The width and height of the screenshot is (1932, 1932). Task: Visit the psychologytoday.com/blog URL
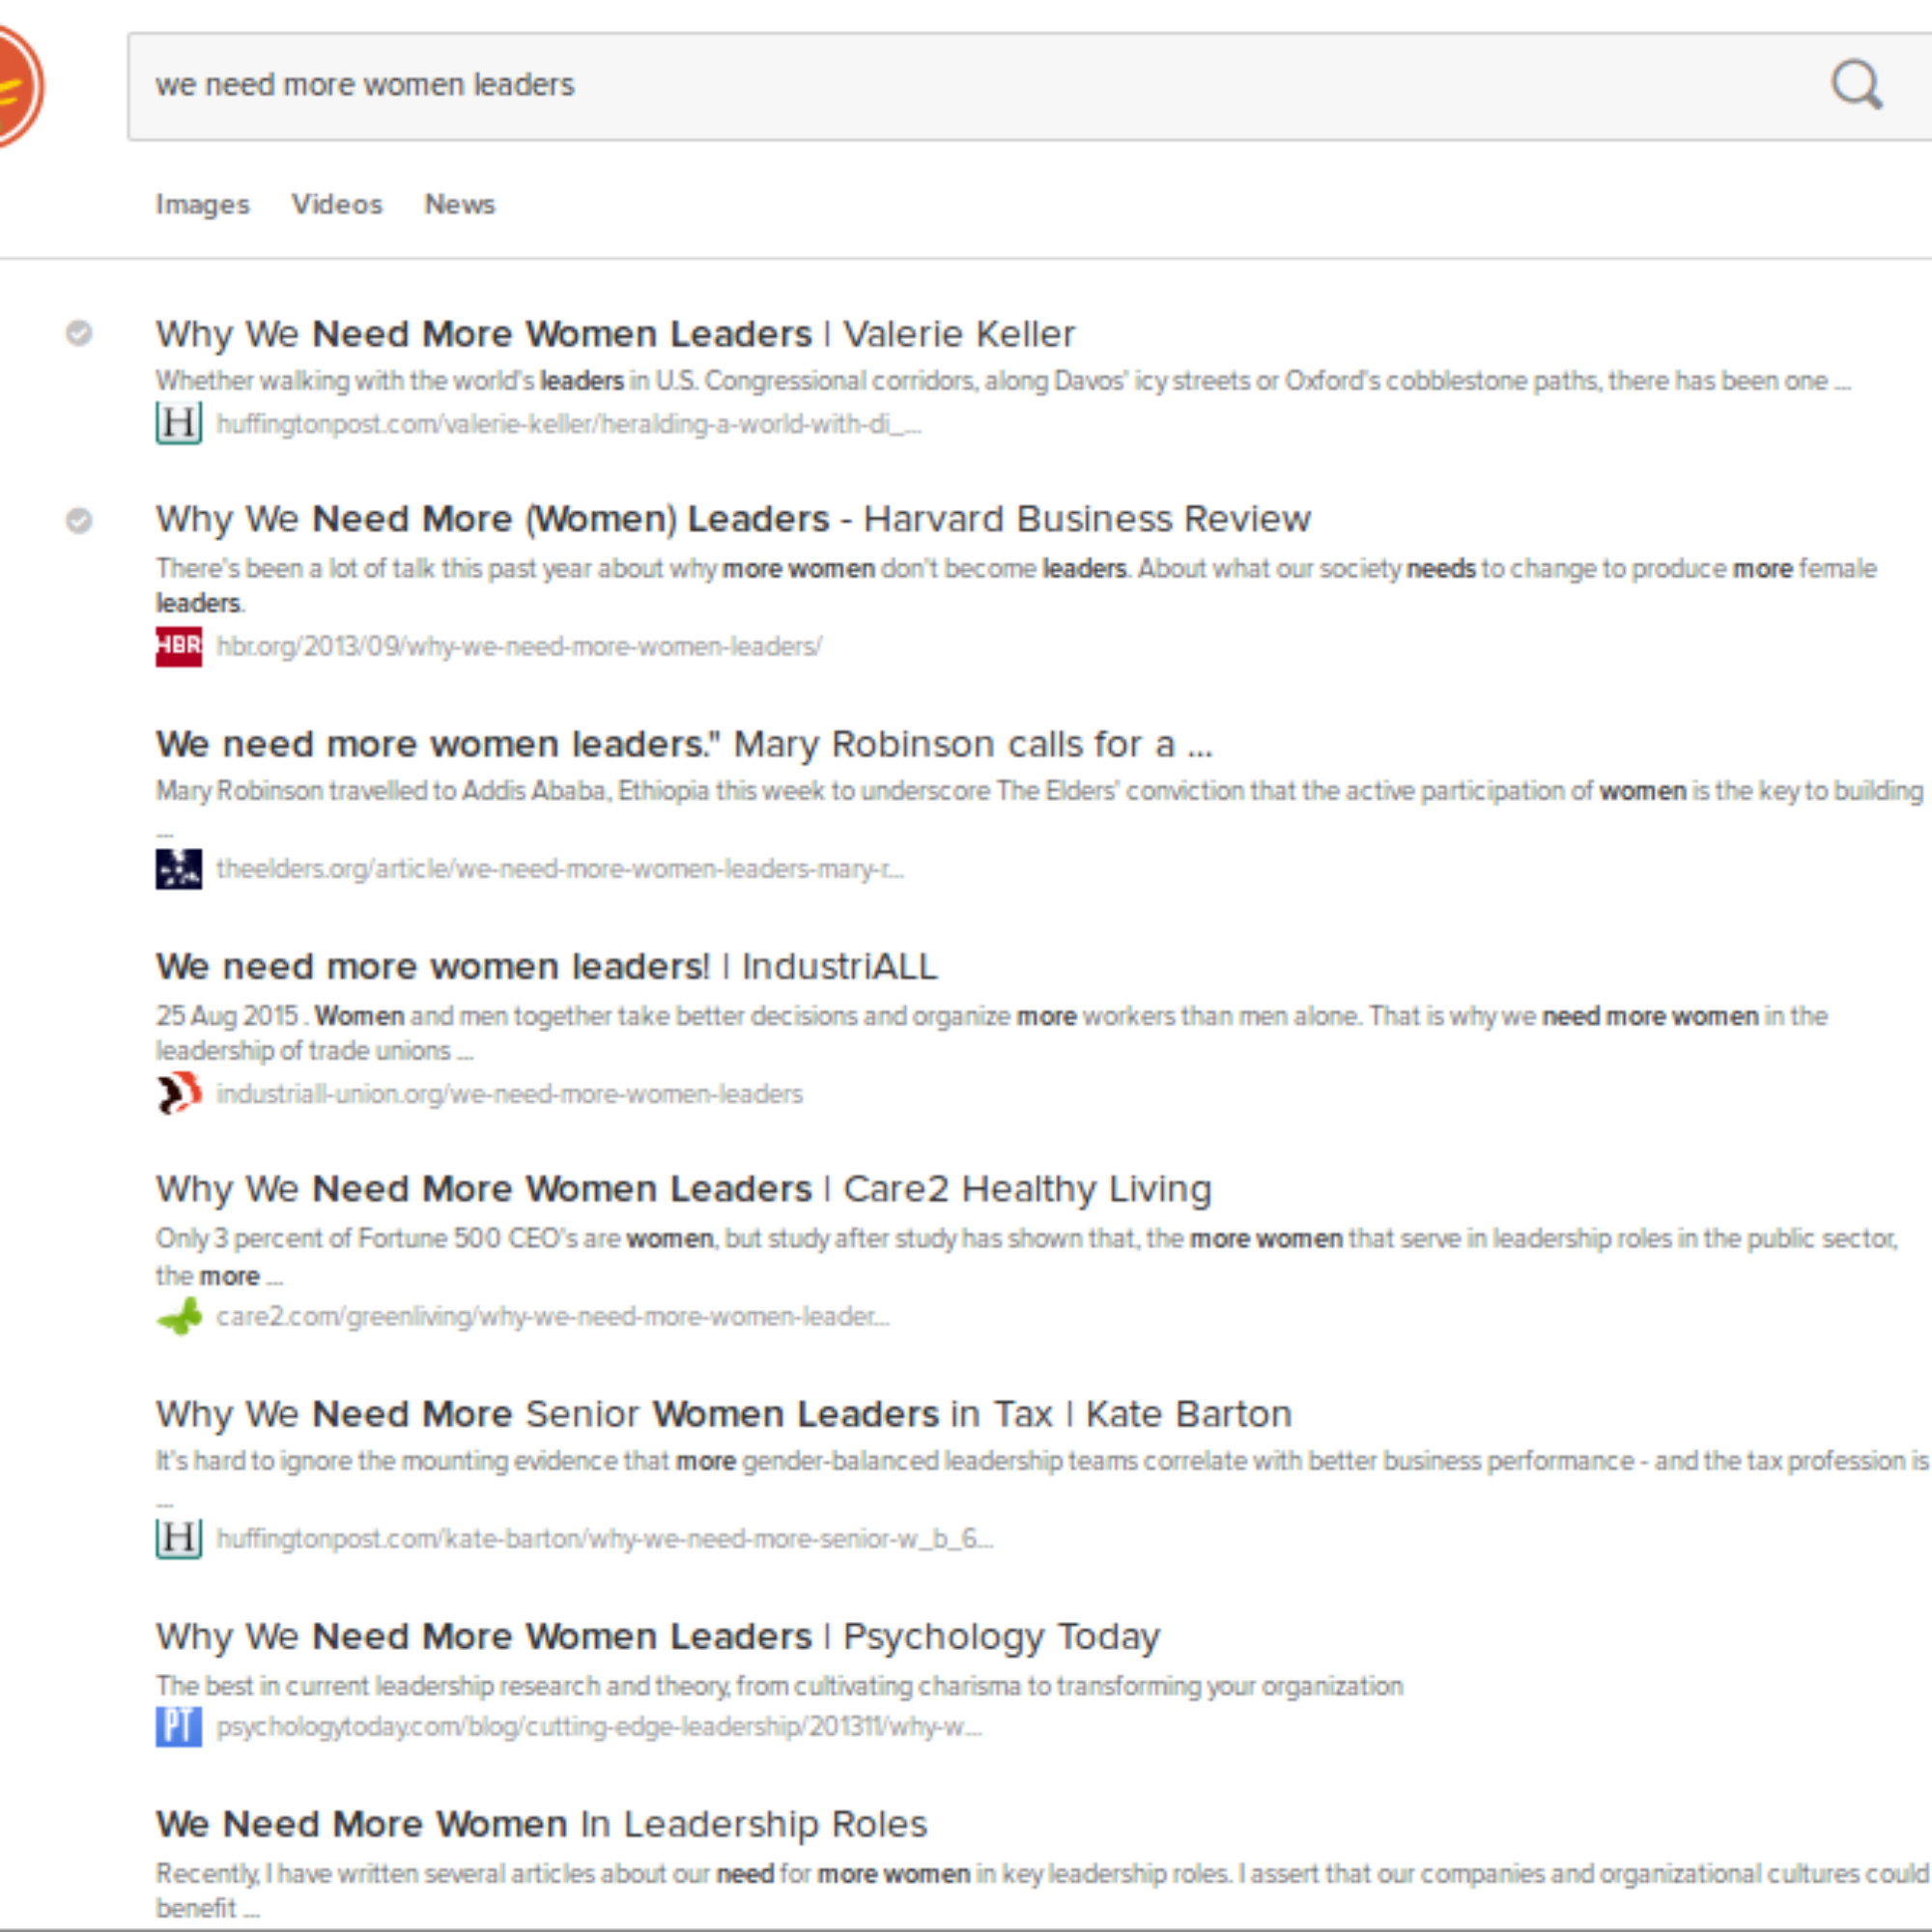coord(599,1727)
